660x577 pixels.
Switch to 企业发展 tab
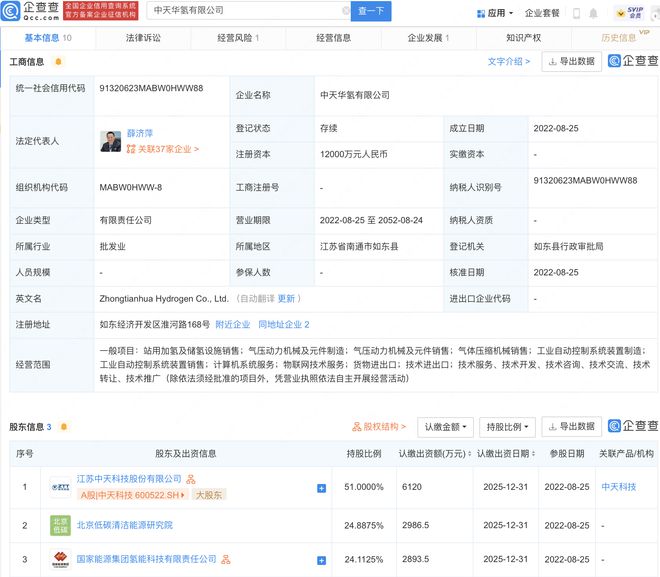428,38
